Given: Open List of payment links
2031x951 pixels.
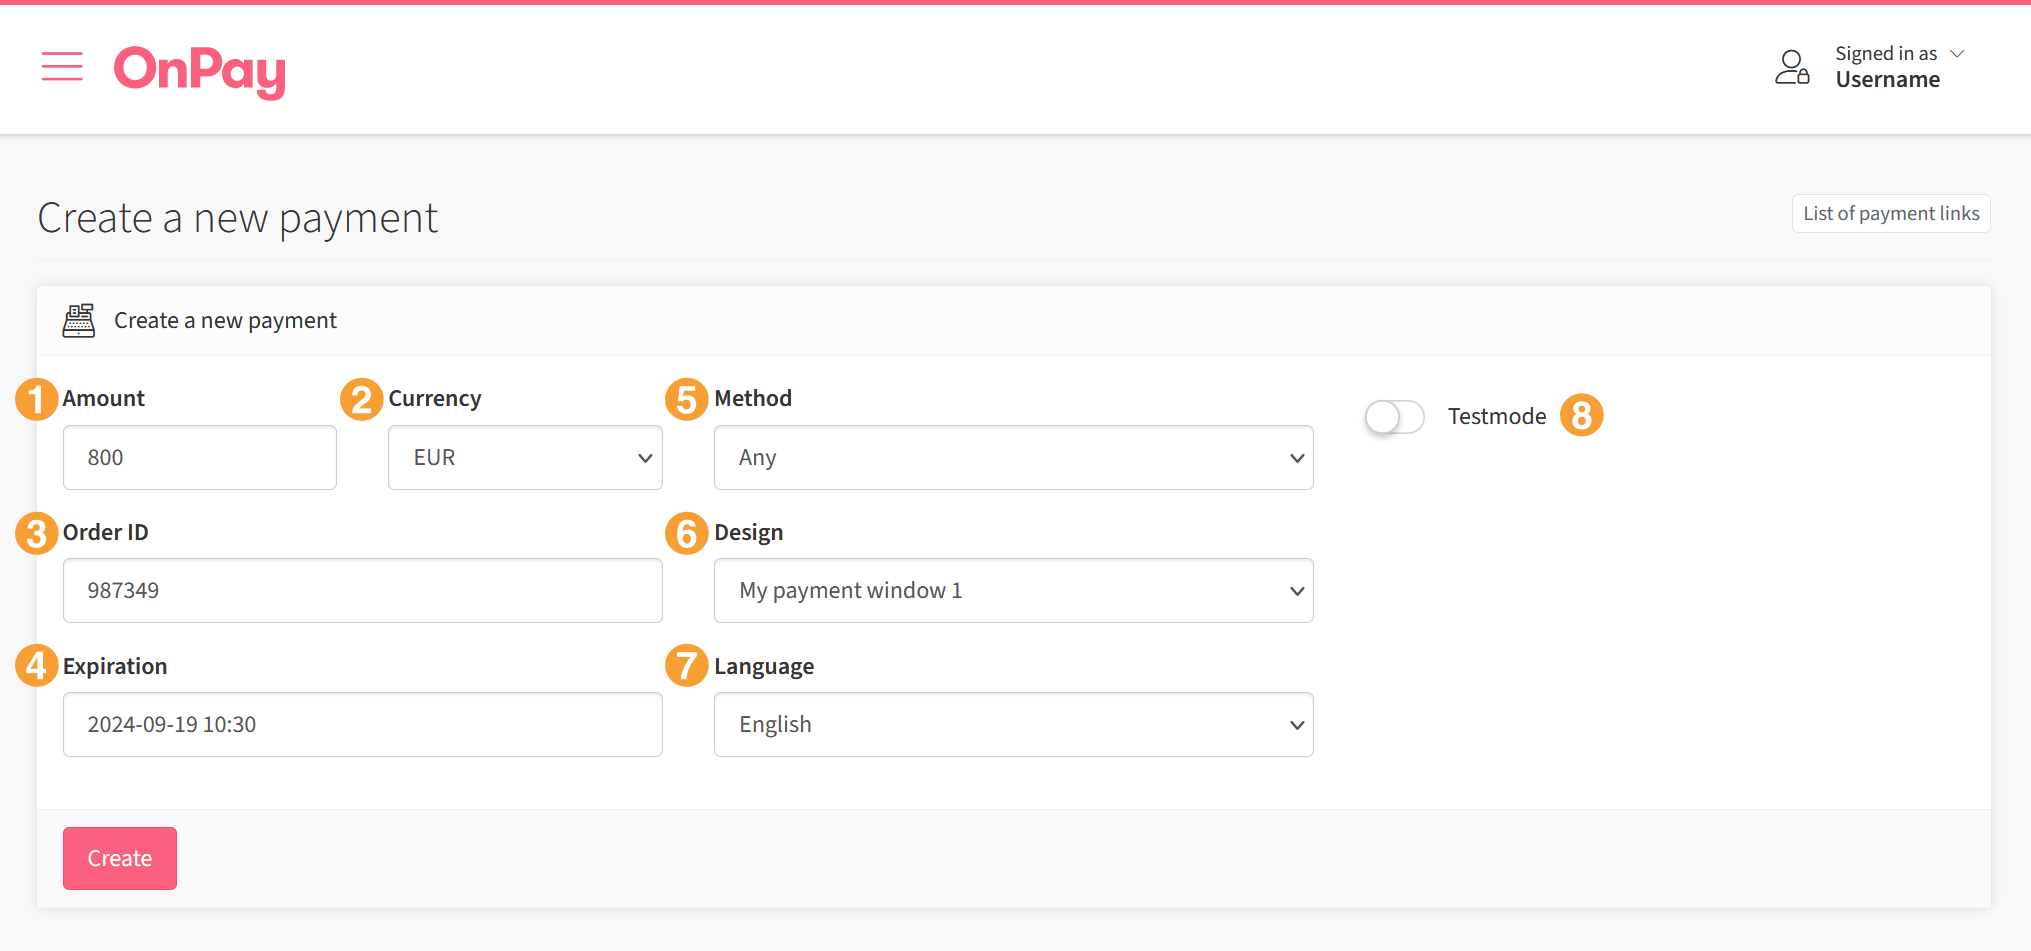Looking at the screenshot, I should (x=1890, y=213).
